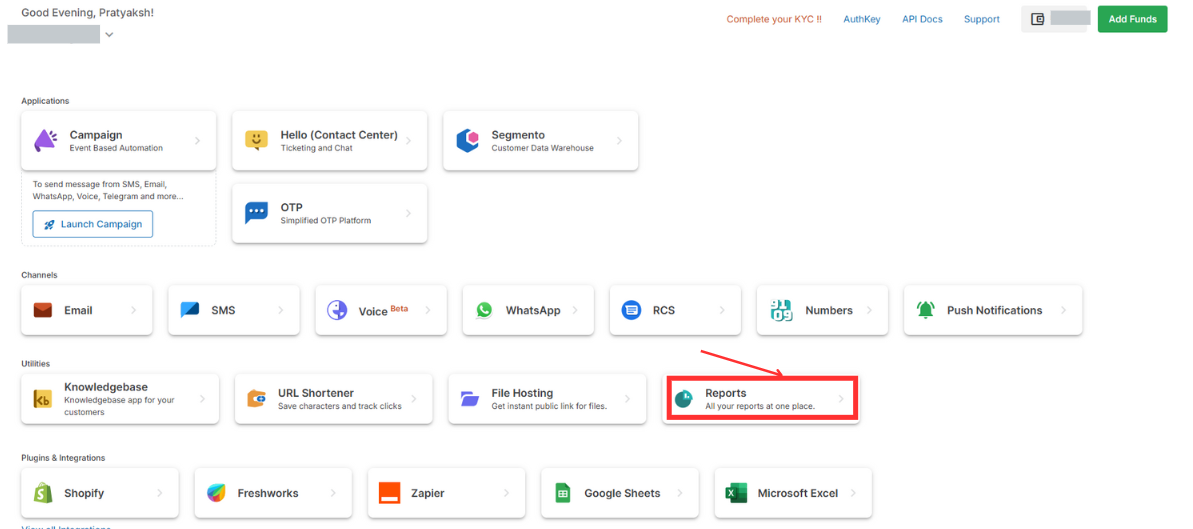Expand the account name dropdown chevron
Viewport: 1193px width, 529px height.
coord(110,34)
